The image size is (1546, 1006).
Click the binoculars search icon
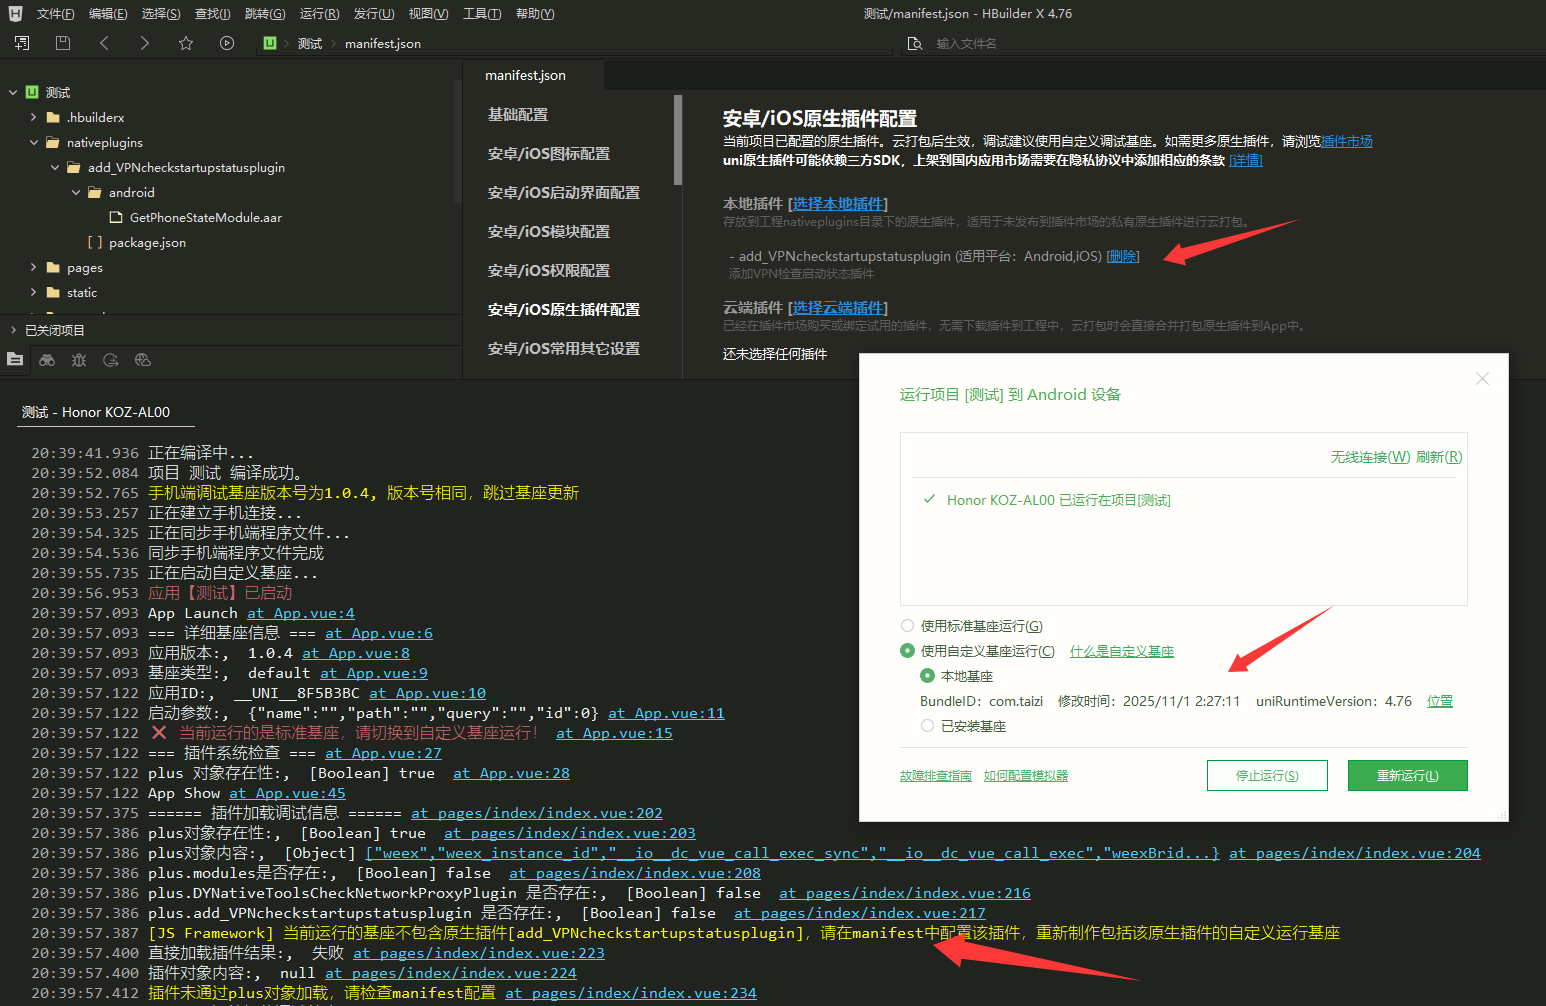click(x=47, y=360)
